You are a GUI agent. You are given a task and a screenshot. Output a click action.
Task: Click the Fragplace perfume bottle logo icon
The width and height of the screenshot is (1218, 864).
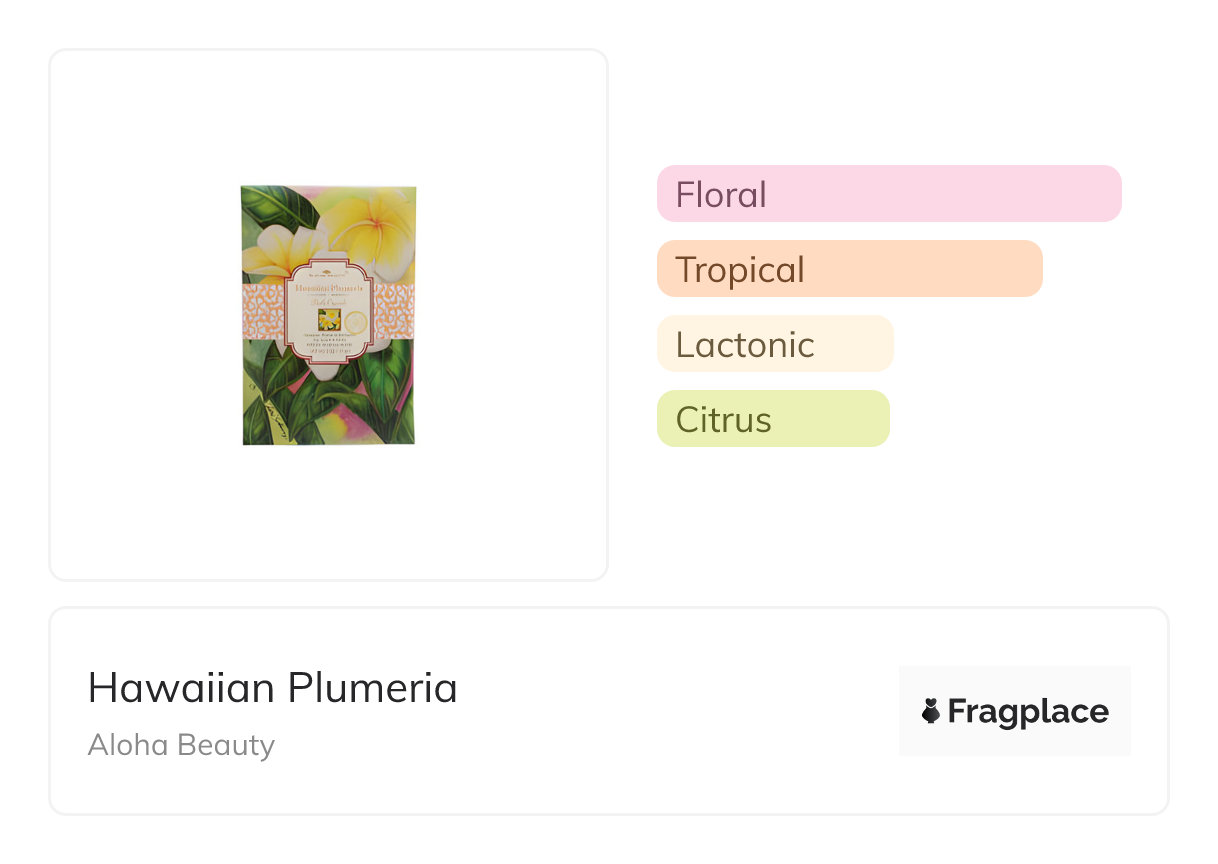[x=931, y=711]
